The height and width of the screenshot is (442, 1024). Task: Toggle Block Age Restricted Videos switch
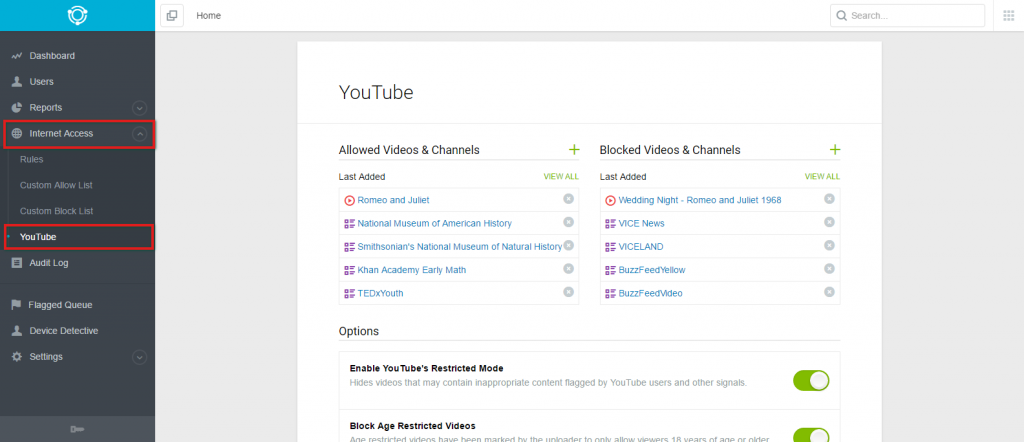(811, 435)
